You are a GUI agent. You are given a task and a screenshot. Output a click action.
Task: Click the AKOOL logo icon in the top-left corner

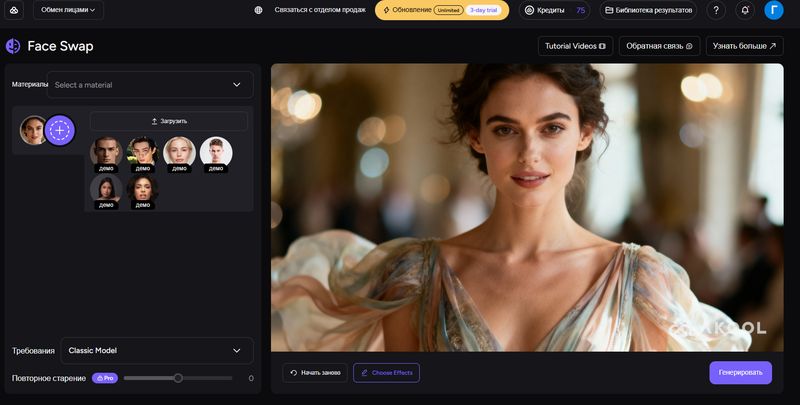[14, 10]
